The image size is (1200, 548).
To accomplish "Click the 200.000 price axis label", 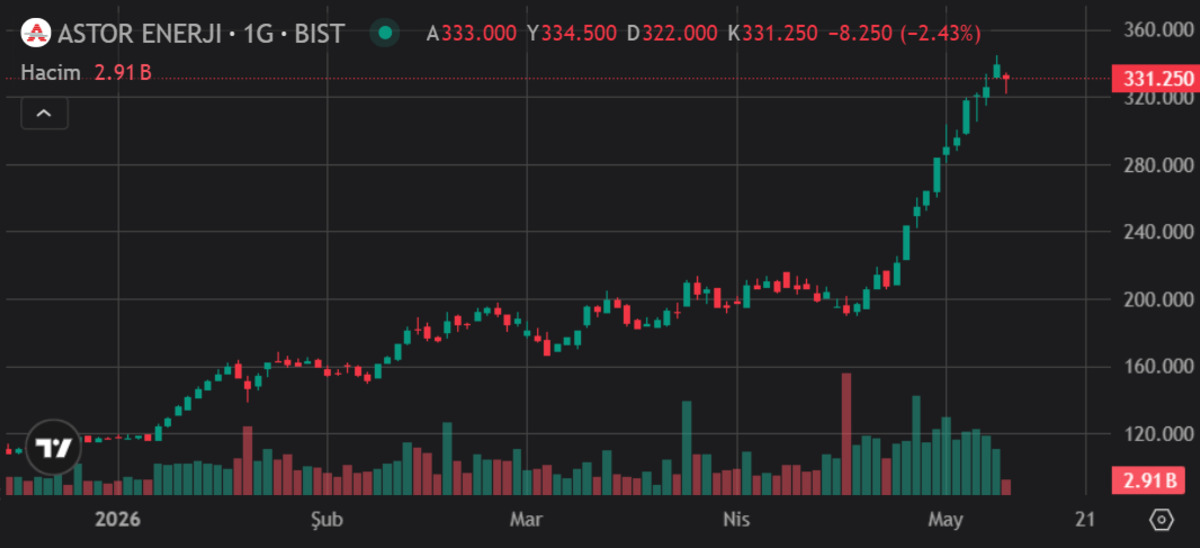I will coord(1159,299).
